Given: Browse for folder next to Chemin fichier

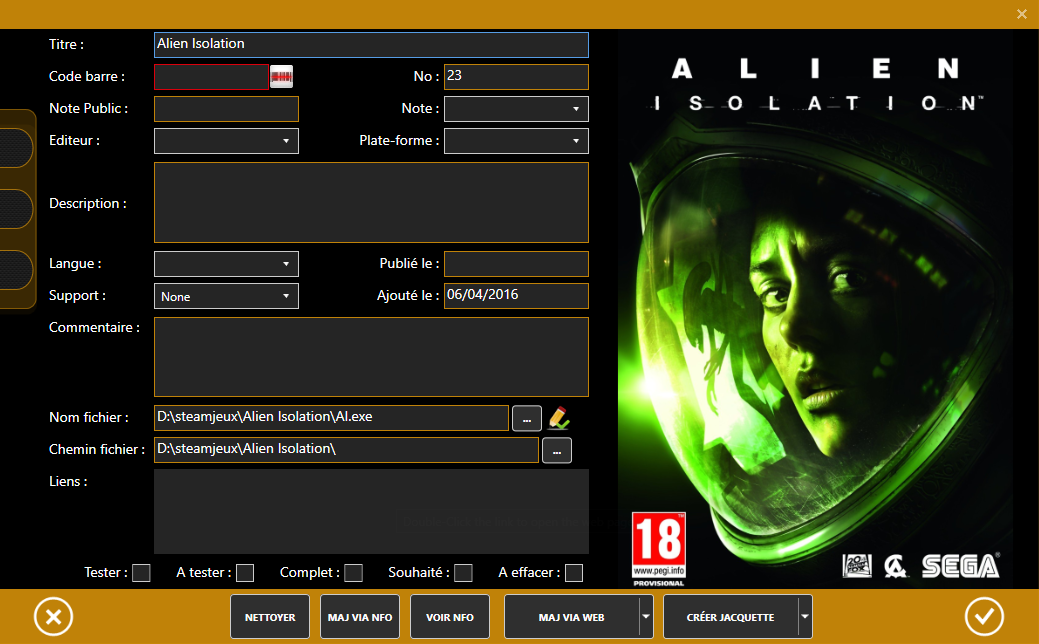Looking at the screenshot, I should coord(557,451).
